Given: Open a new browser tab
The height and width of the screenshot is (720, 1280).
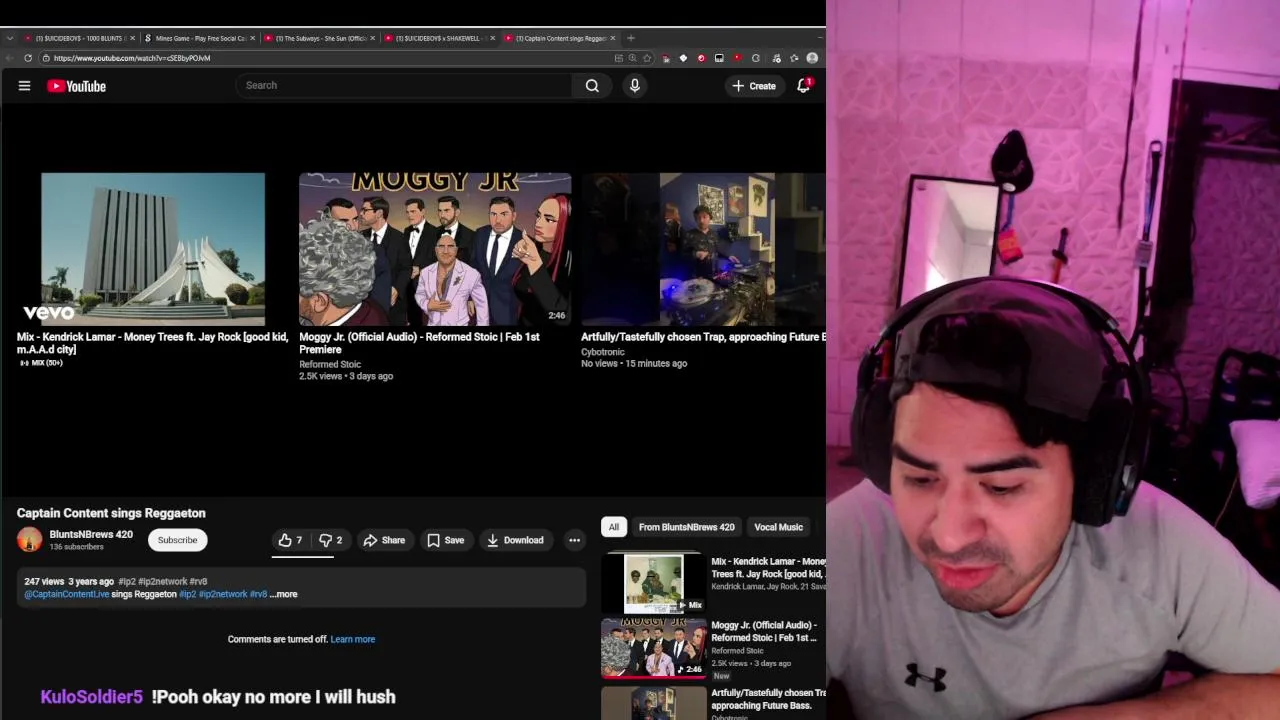Looking at the screenshot, I should [630, 38].
